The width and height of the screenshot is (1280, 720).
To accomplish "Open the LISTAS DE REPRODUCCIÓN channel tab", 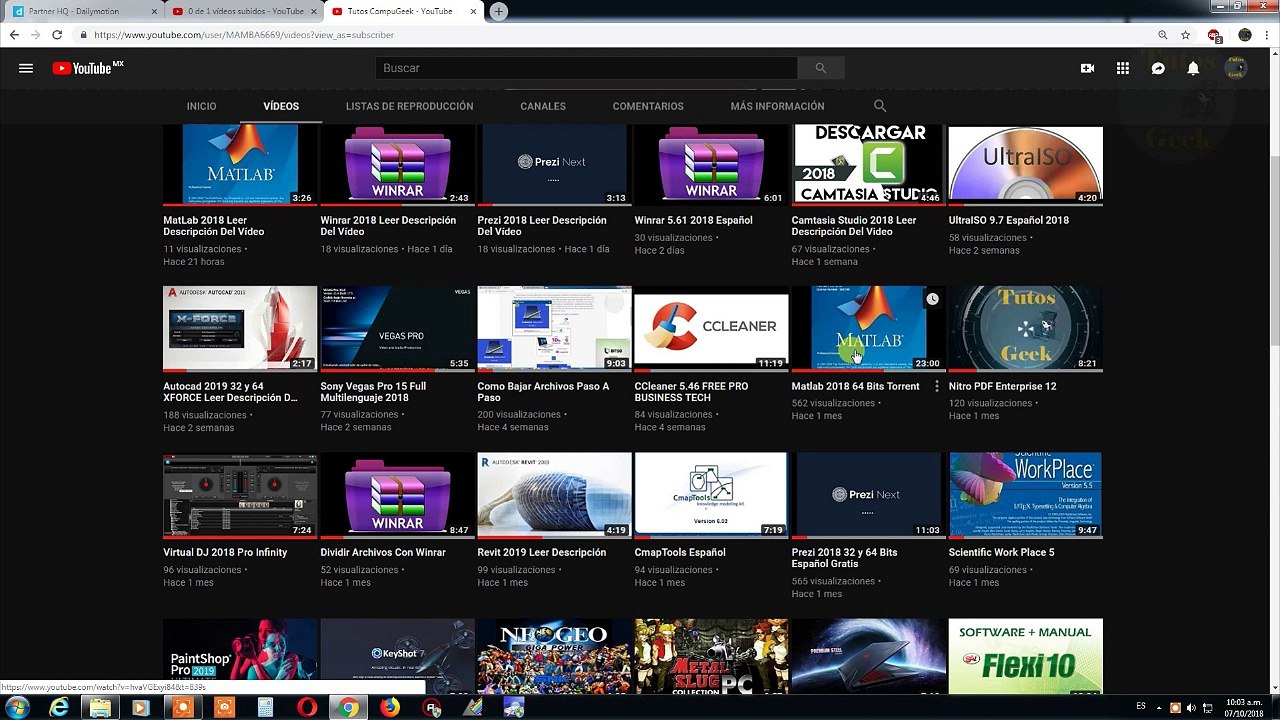I will [410, 106].
